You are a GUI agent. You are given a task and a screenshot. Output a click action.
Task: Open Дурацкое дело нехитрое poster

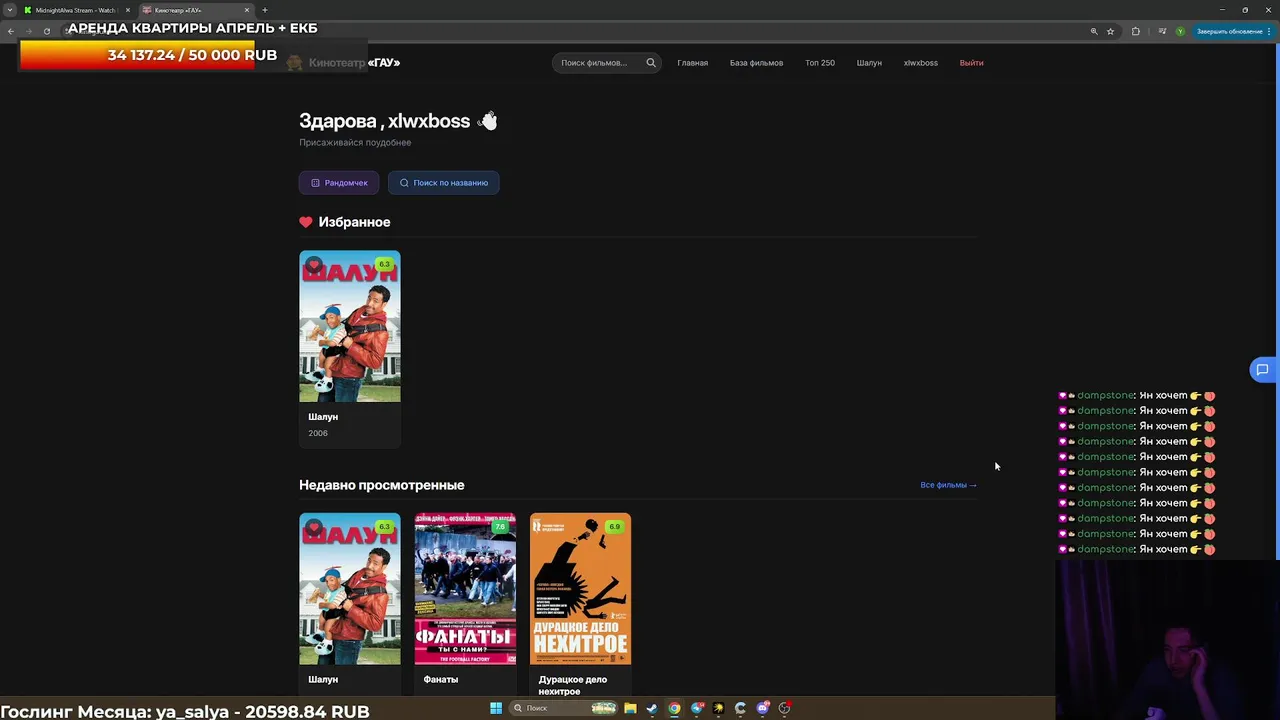580,589
